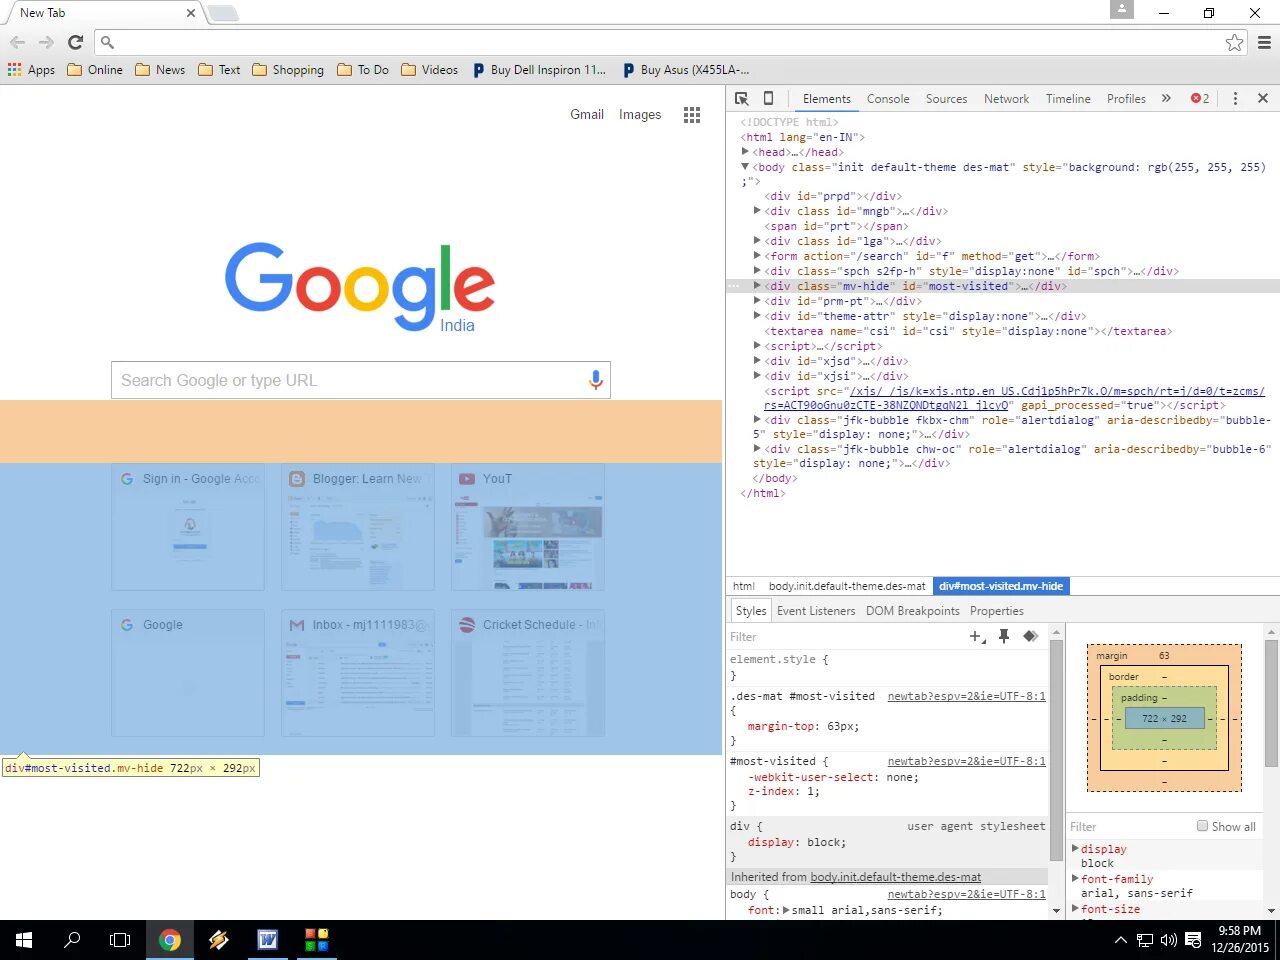Viewport: 1280px width, 960px height.
Task: Open the DOM Breakpoints tab
Action: point(912,610)
